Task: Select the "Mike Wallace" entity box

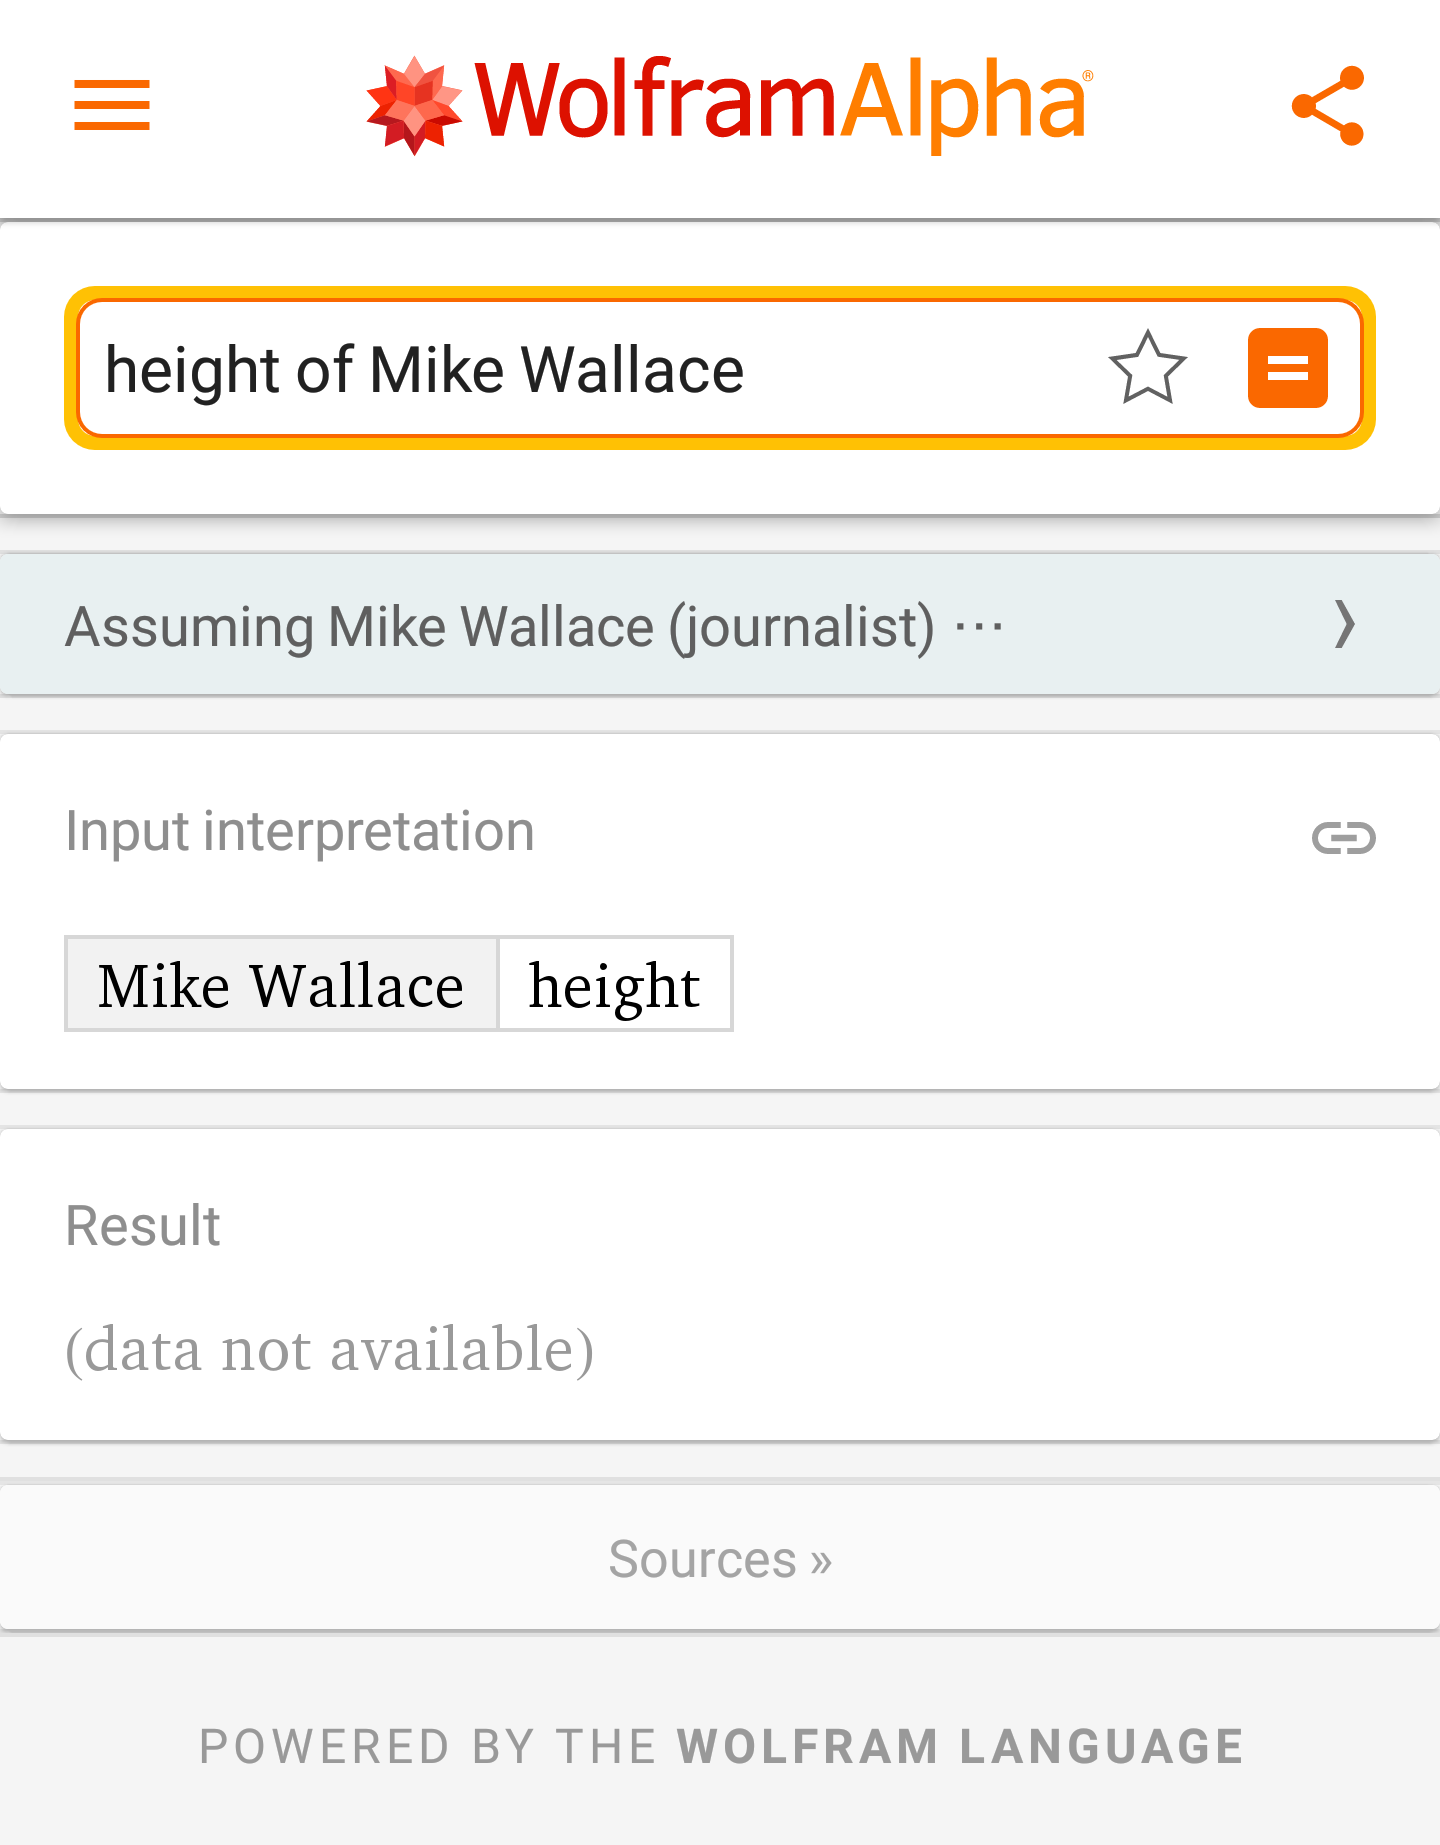Action: (280, 984)
